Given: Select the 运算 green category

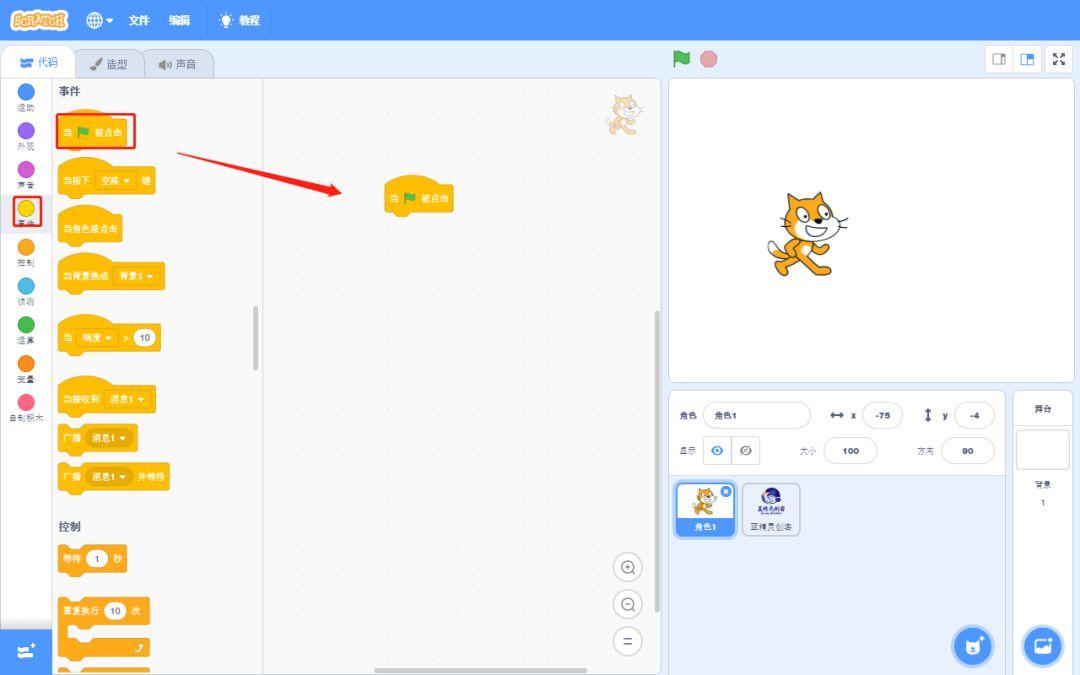Looking at the screenshot, I should pos(26,329).
